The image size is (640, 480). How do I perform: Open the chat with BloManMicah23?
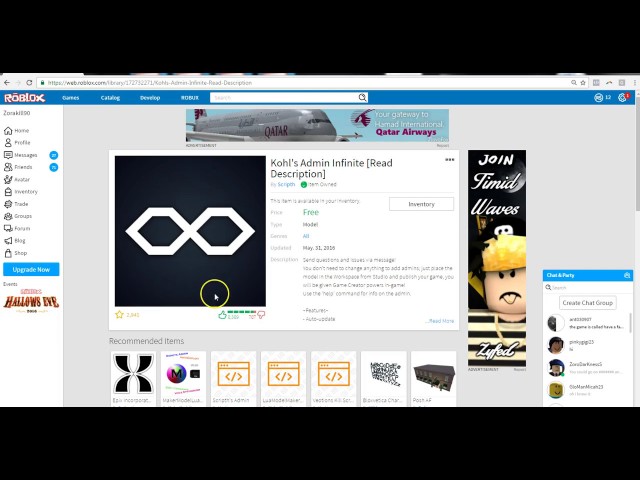[587, 390]
